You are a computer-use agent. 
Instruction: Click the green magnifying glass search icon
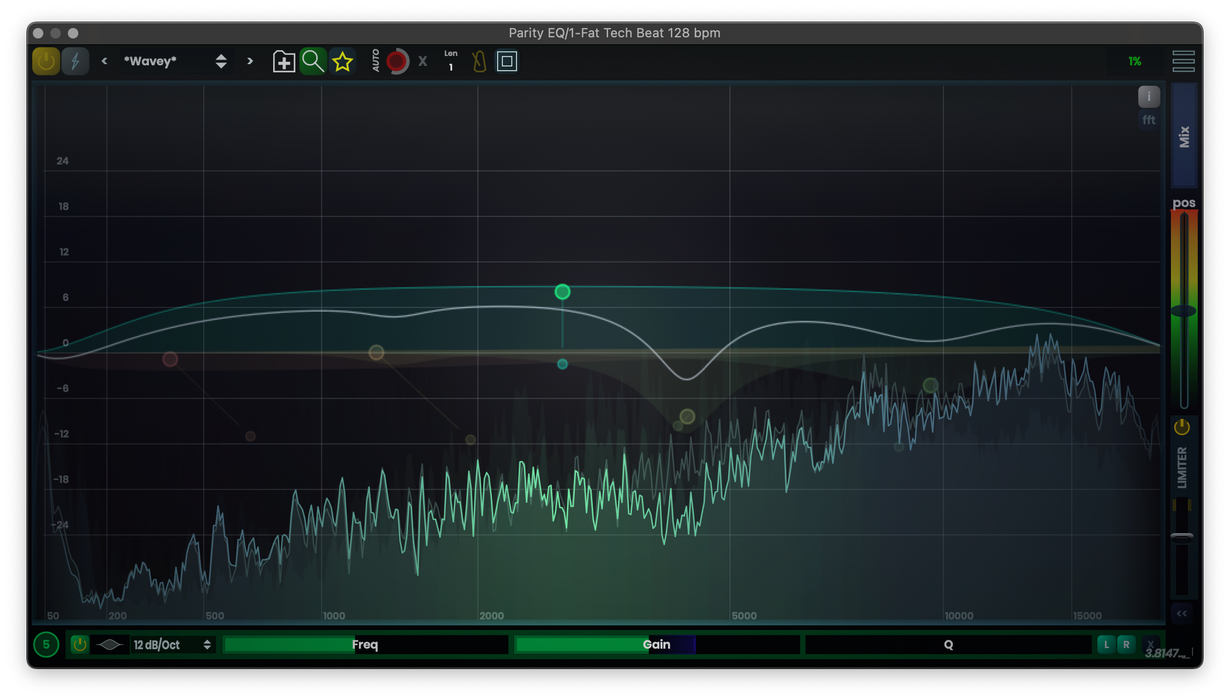tap(313, 62)
